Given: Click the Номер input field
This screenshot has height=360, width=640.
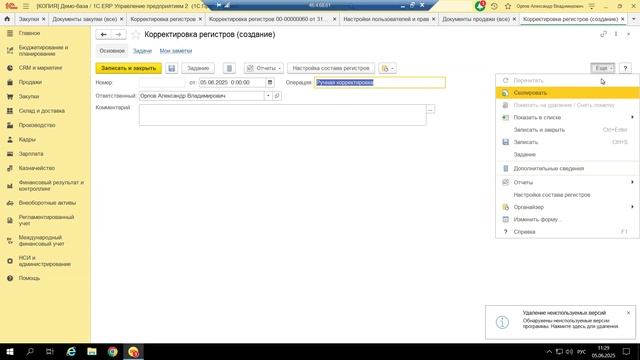Looking at the screenshot, I should point(162,82).
